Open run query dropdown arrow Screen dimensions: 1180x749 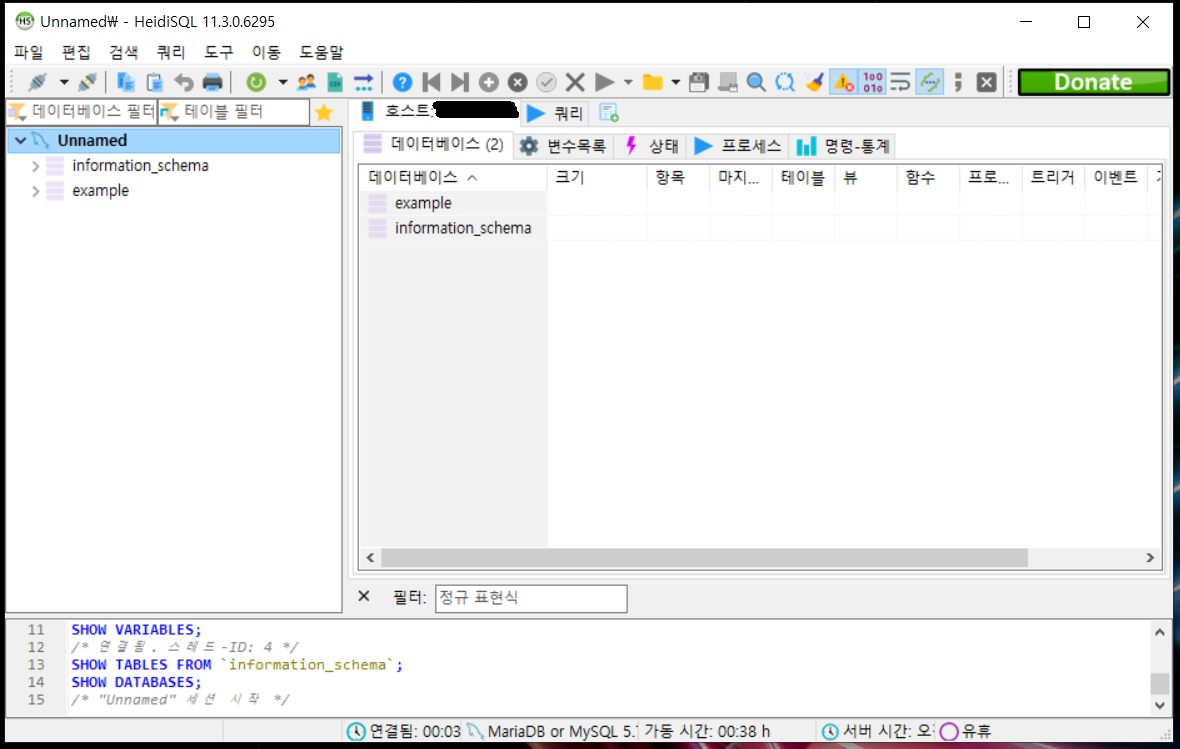[628, 82]
